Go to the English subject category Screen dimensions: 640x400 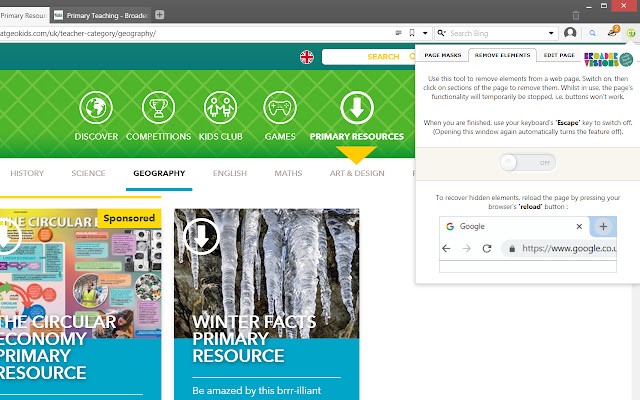(230, 173)
